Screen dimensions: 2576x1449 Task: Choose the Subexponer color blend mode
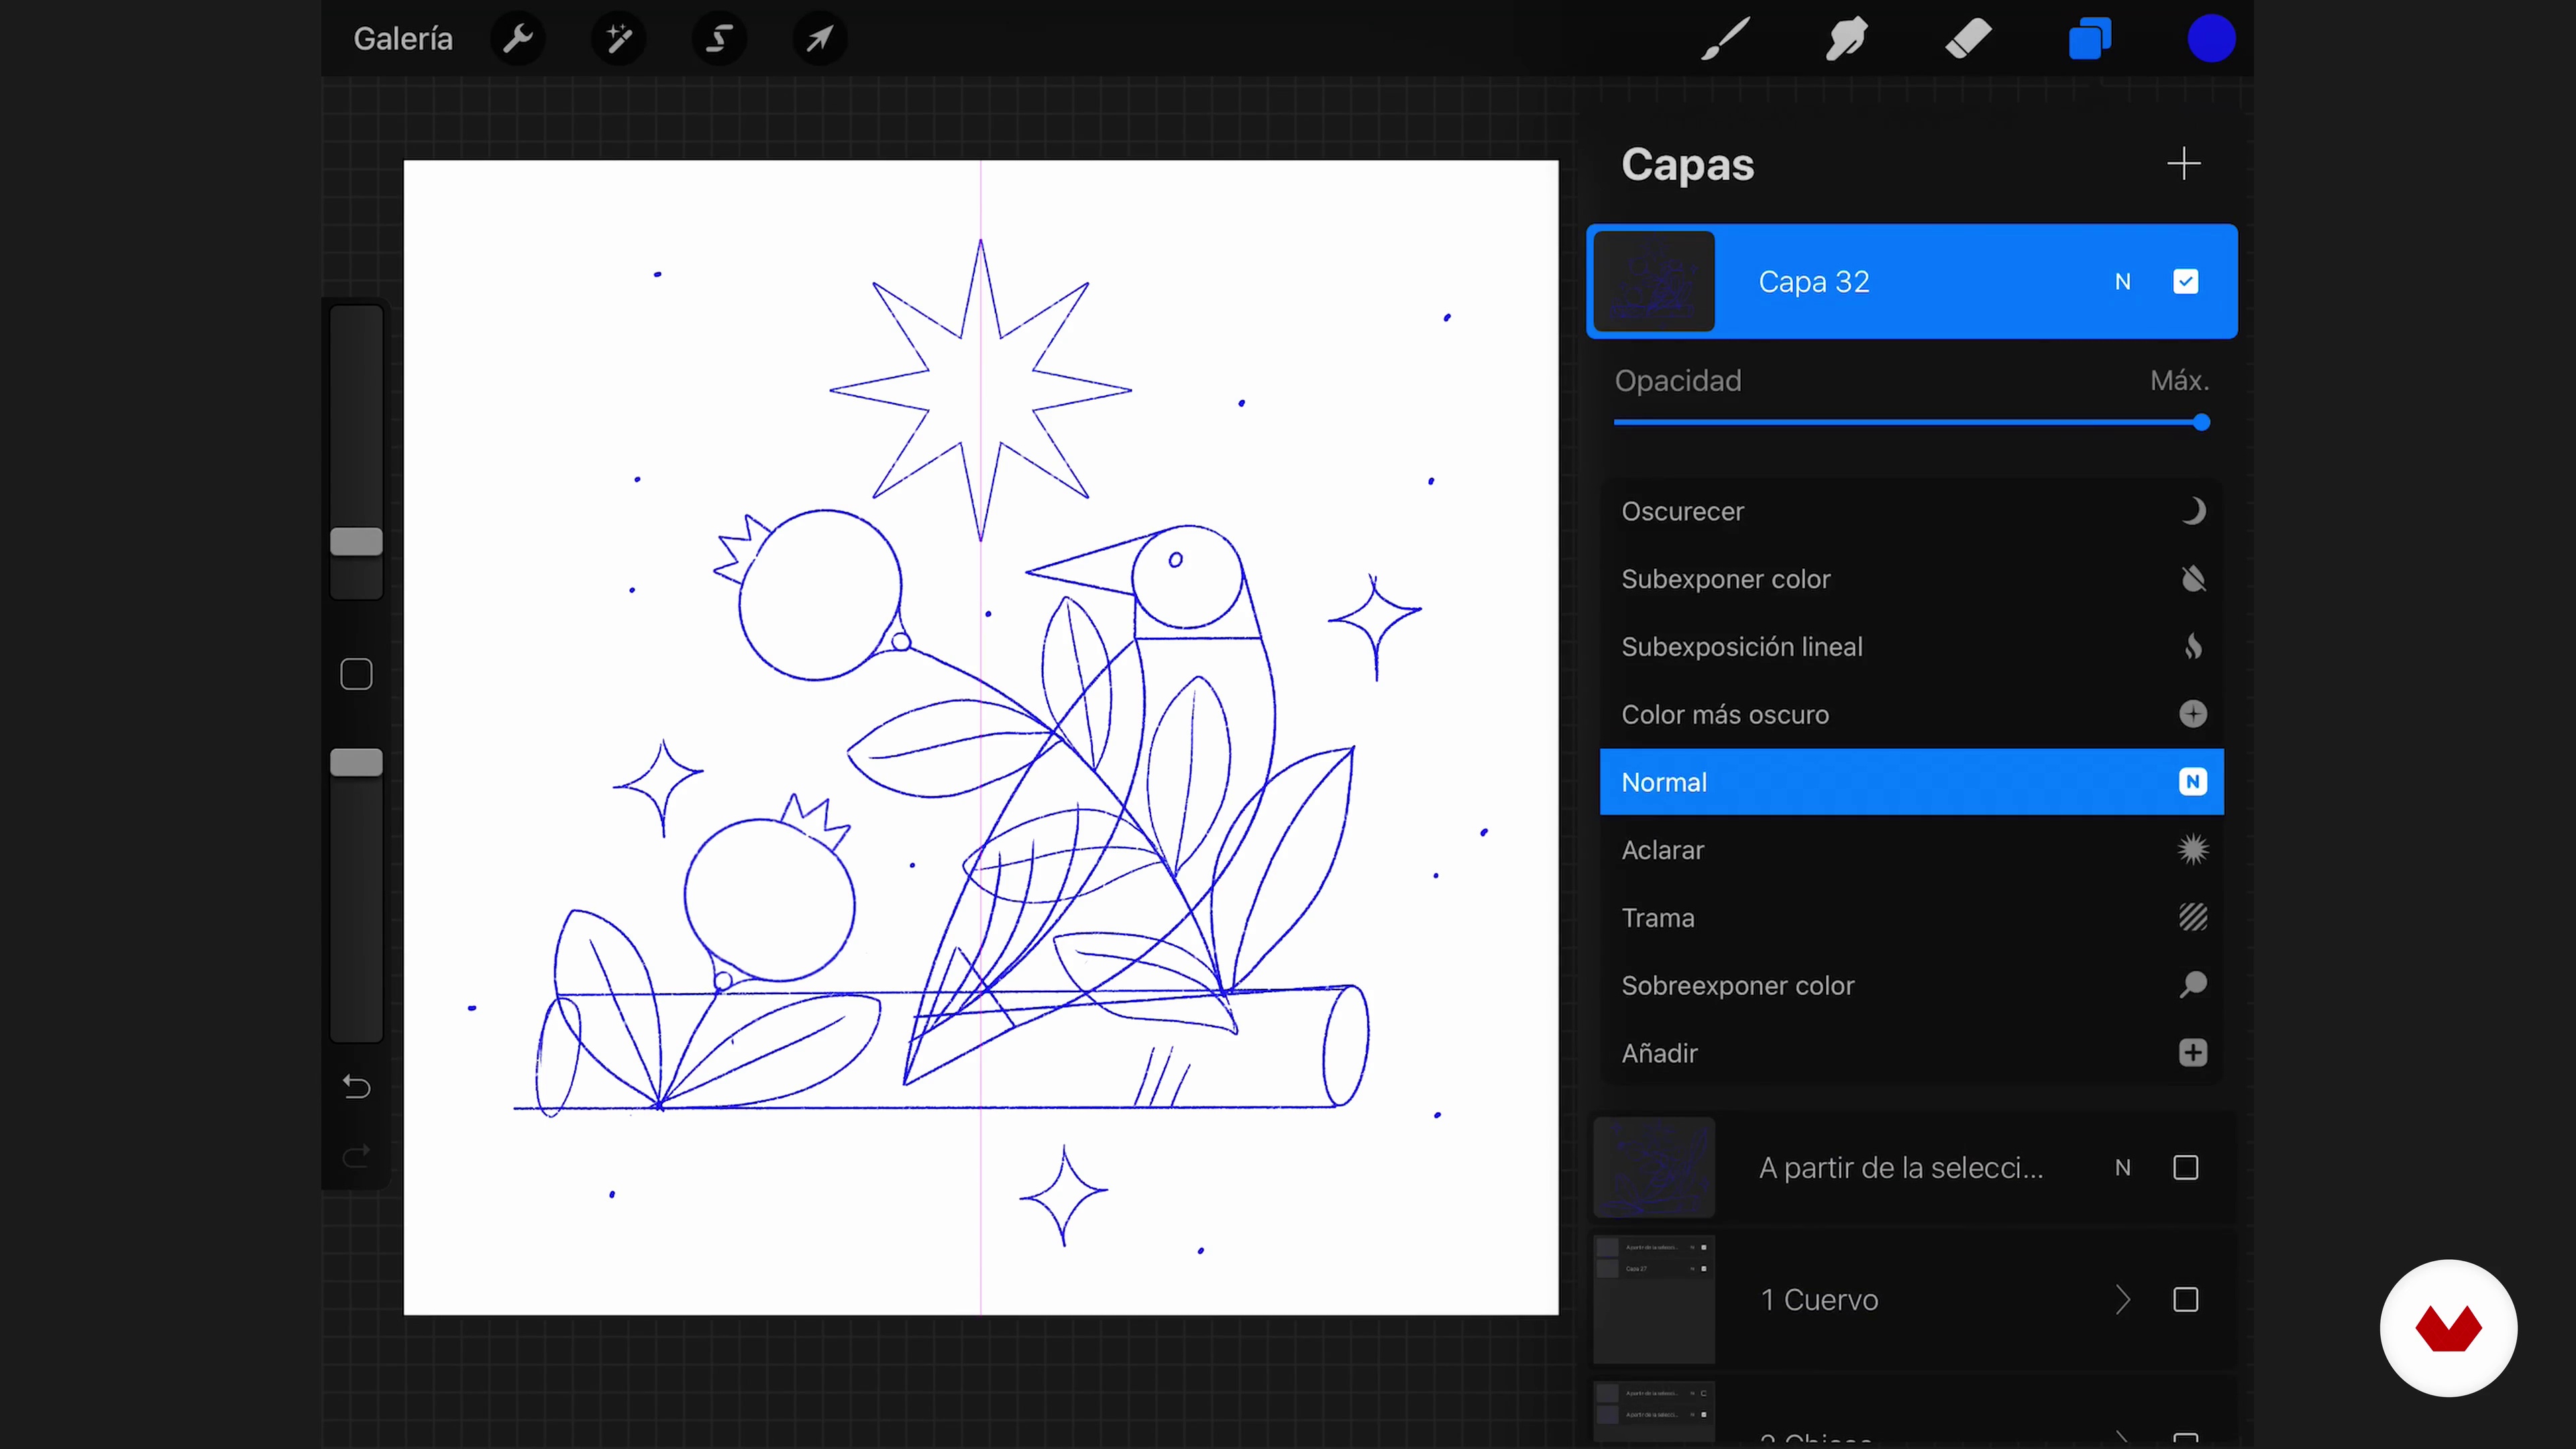1911,579
